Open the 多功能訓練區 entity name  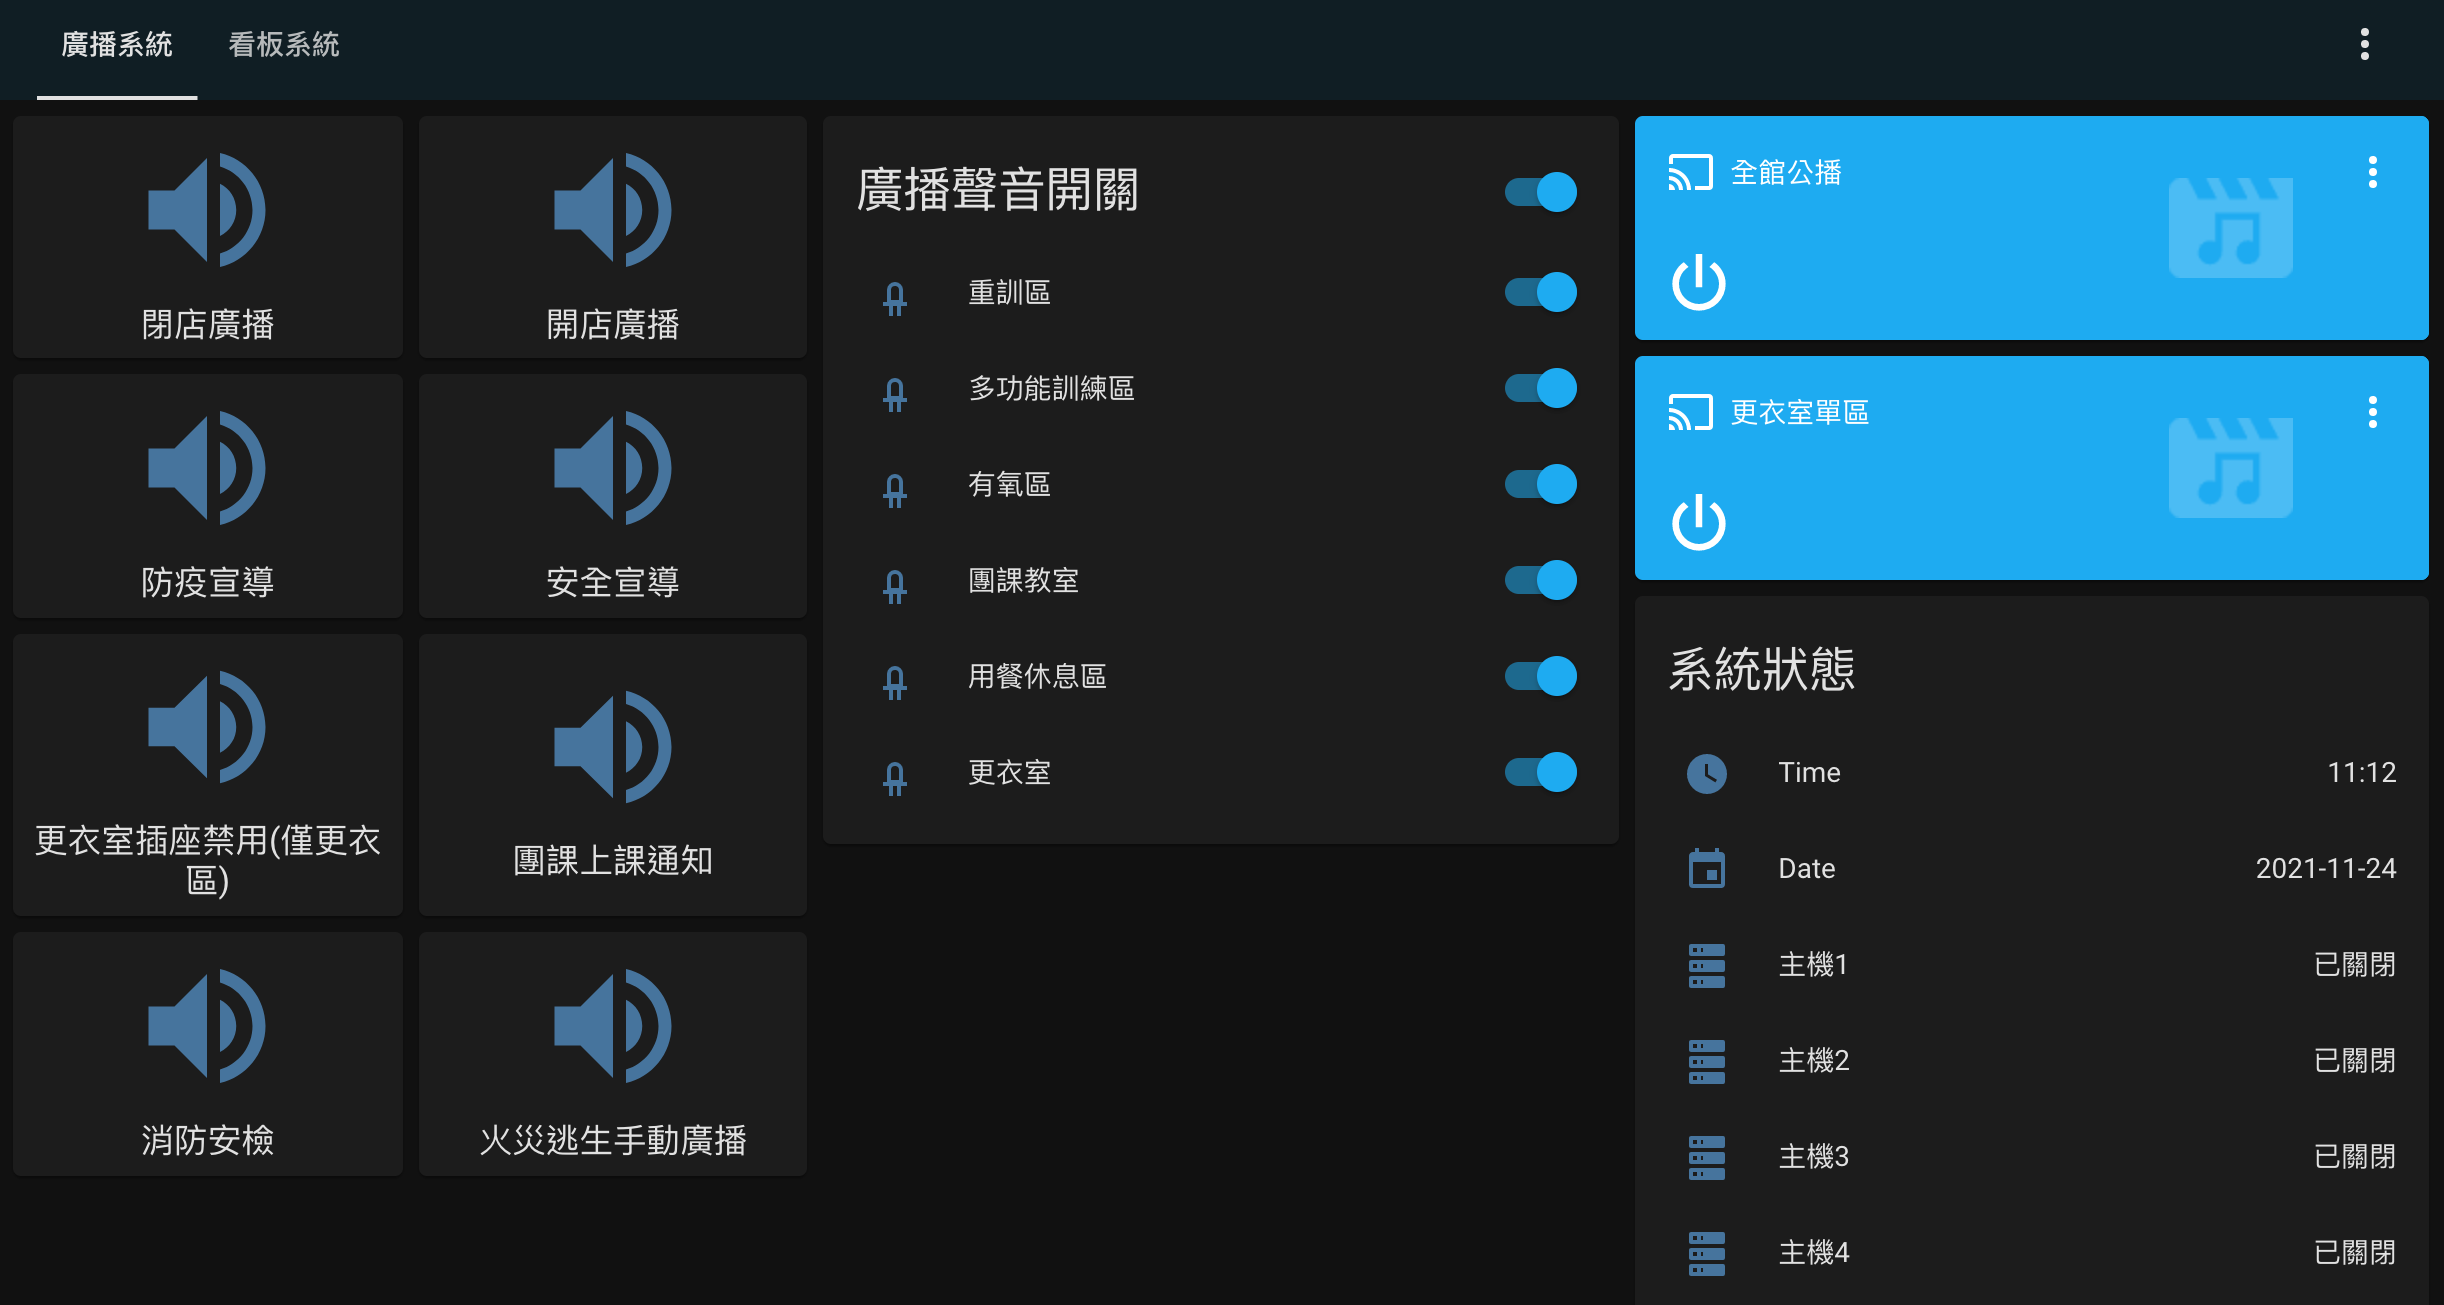coord(1051,389)
